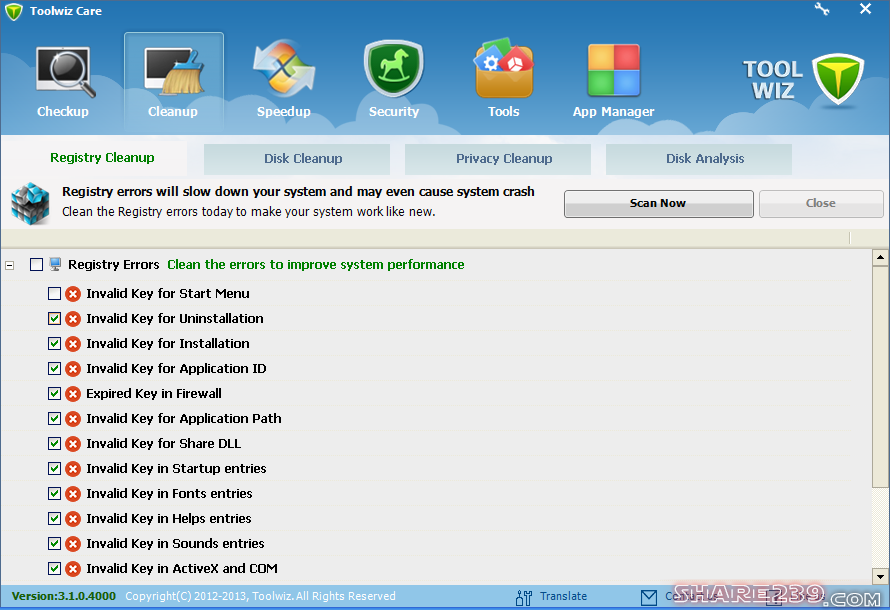
Task: Click the vertical scrollbar thumb
Action: tap(880, 377)
